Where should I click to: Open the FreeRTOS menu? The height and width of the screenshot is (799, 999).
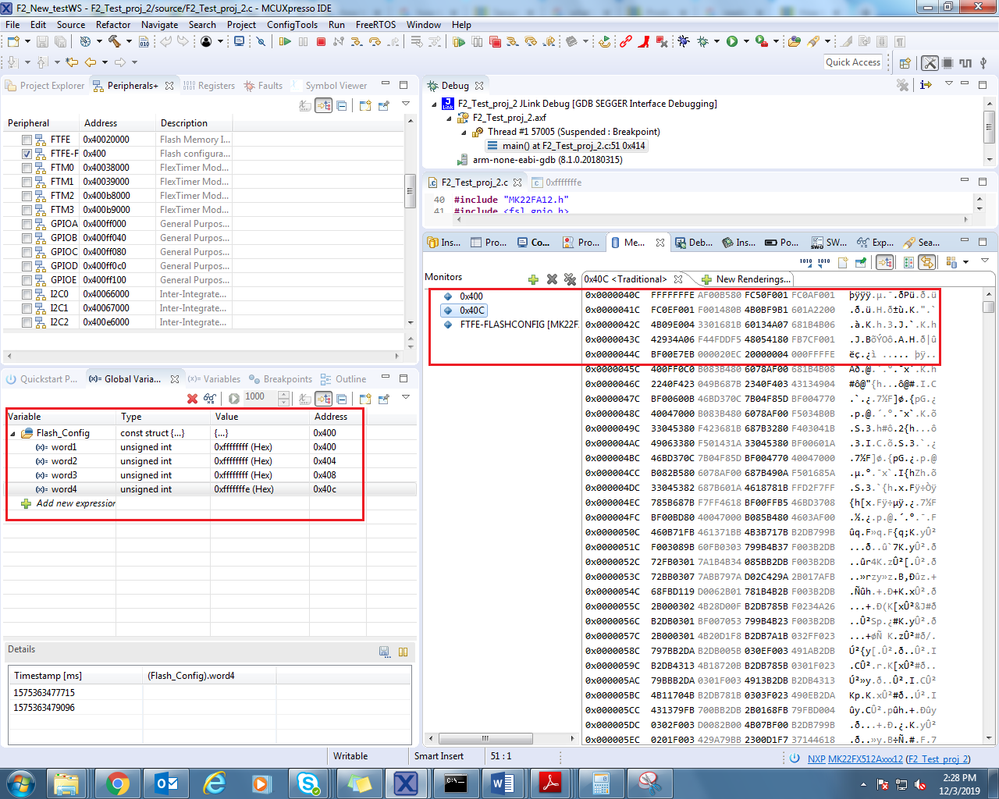click(x=375, y=25)
